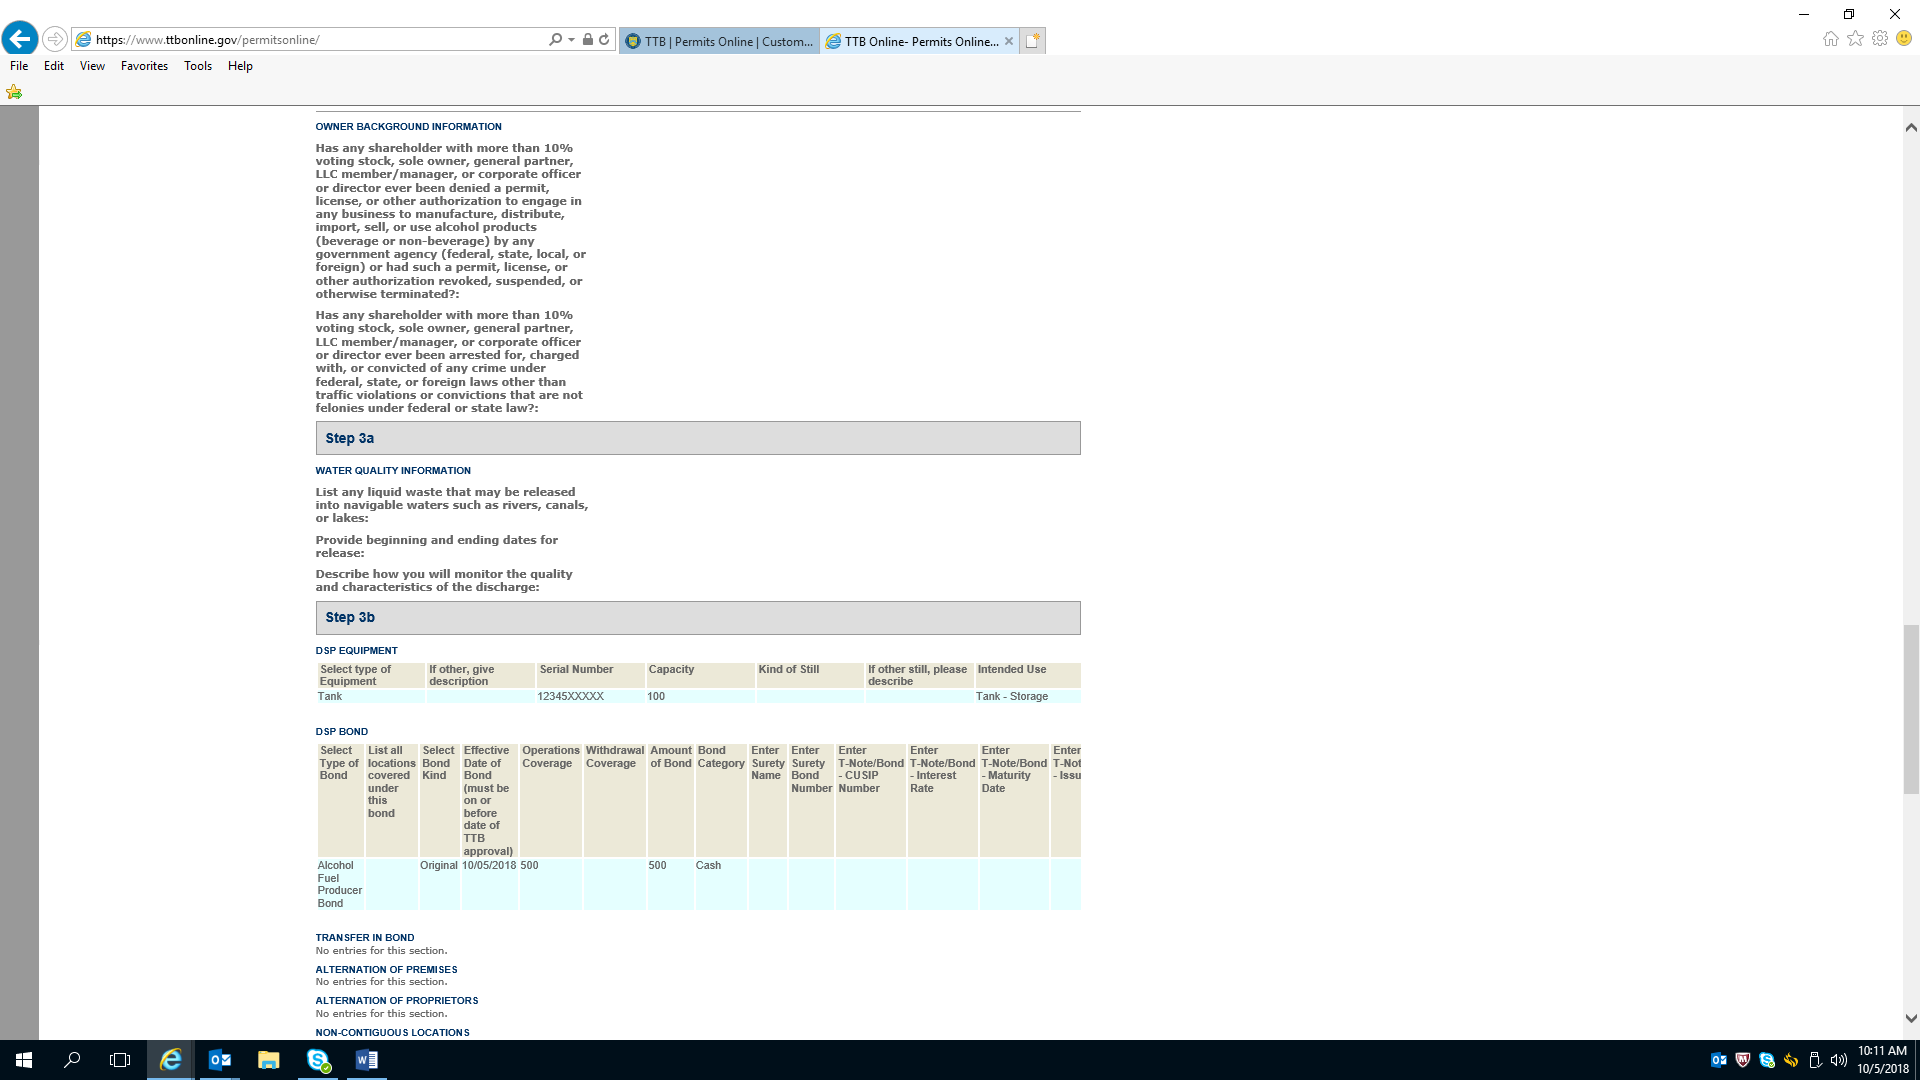Screen dimensions: 1920x1080
Task: Open the browser Home icon
Action: (x=1830, y=39)
